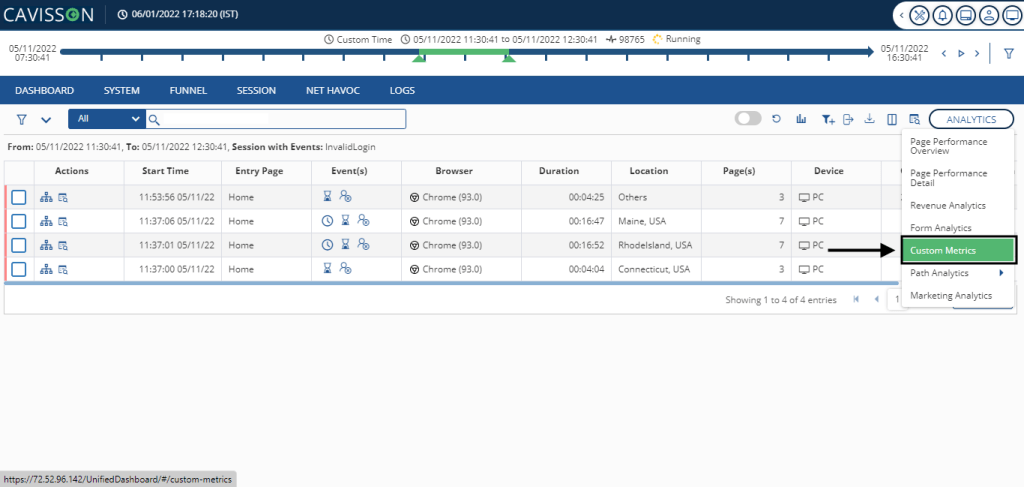Screen dimensions: 1024x487
Task: Click hierarchy icon in 11:37:06 row
Action: [x=46, y=221]
